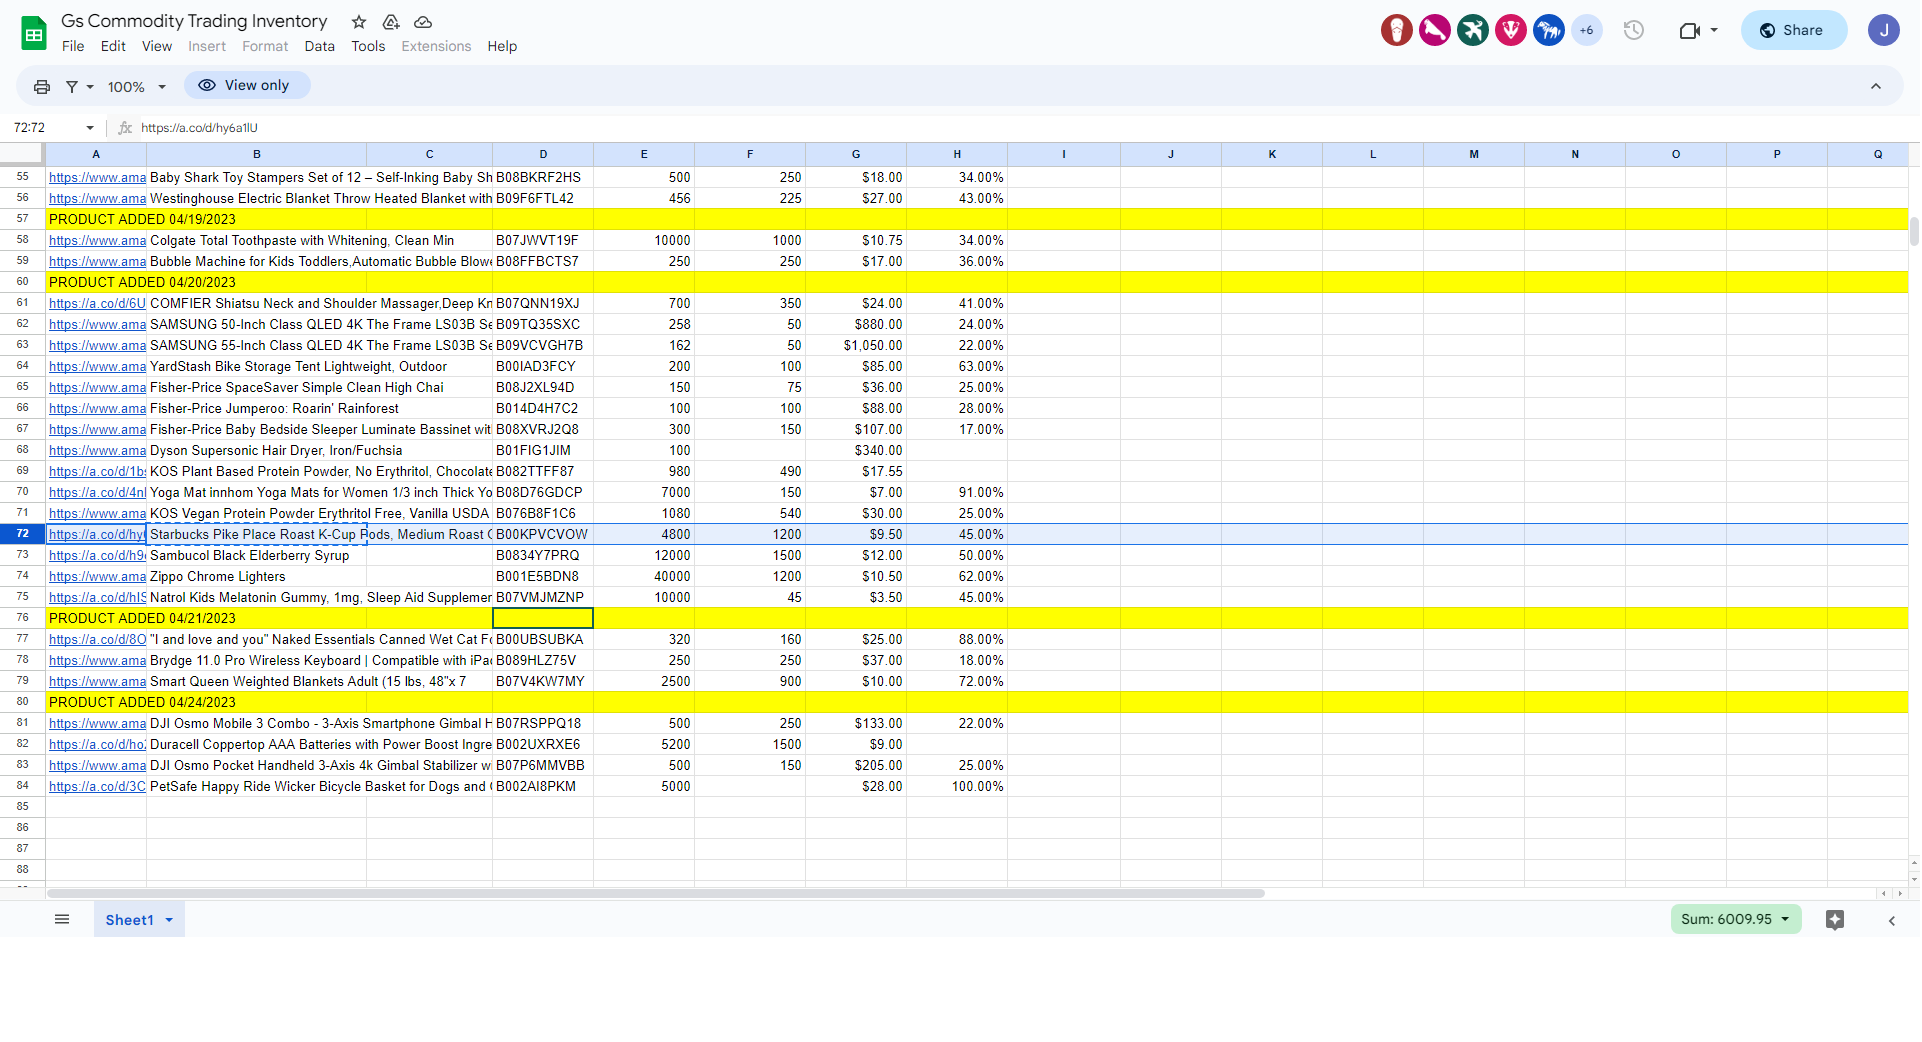Open the Google Sheets home icon
Viewport: 1922px width, 1042px height.
(34, 33)
